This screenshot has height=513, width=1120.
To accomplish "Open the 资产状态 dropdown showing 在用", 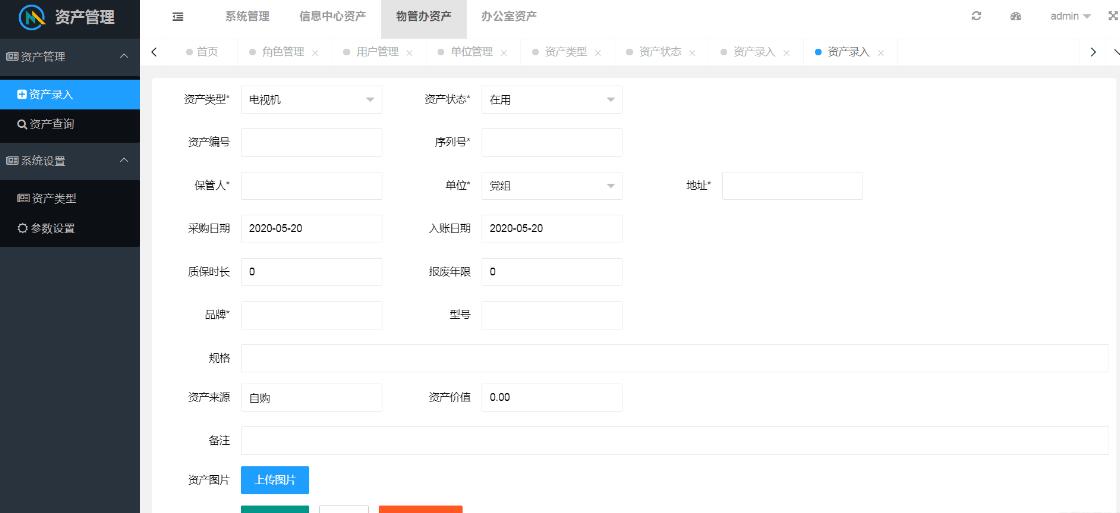I will [551, 100].
